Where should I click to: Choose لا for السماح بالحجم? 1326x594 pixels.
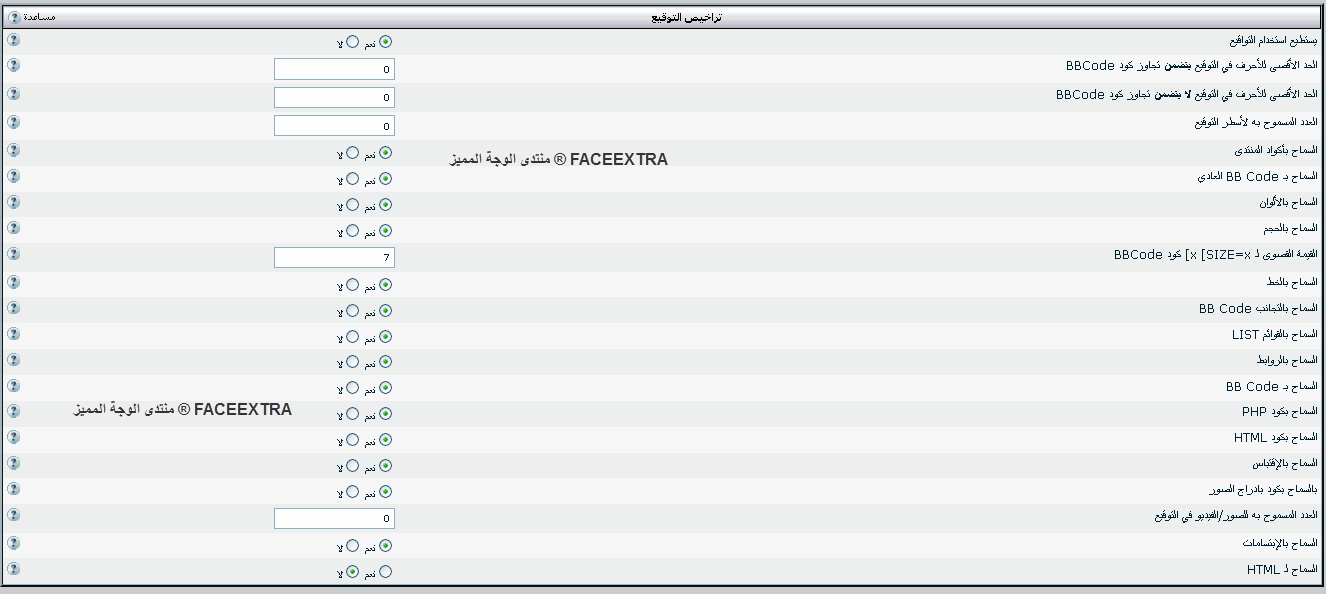coord(352,231)
